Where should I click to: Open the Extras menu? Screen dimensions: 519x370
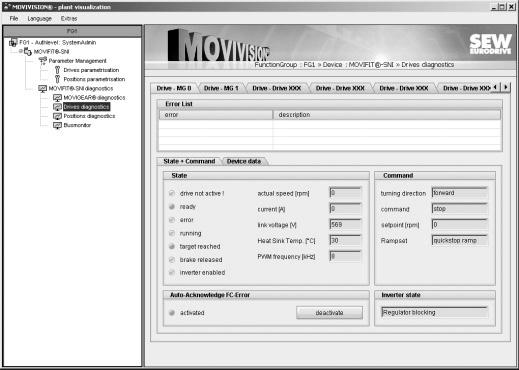[69, 19]
